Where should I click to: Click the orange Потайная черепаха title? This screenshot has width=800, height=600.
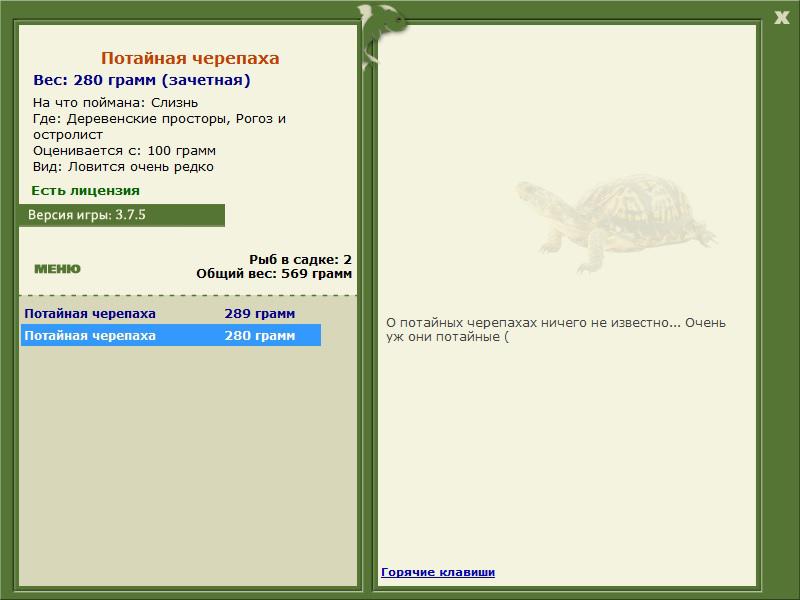[x=190, y=58]
